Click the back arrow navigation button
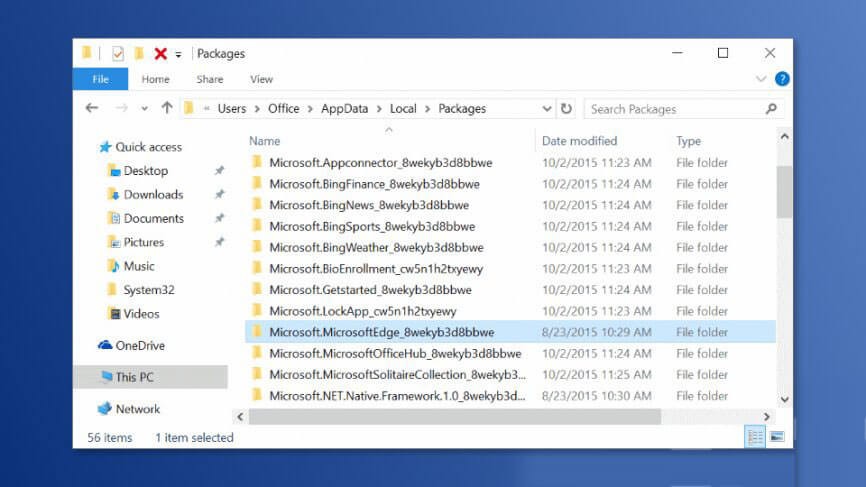The height and width of the screenshot is (487, 866). 92,108
